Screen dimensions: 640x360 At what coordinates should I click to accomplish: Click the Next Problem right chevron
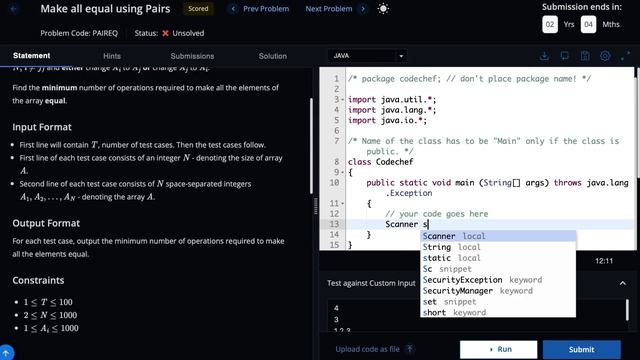click(363, 9)
